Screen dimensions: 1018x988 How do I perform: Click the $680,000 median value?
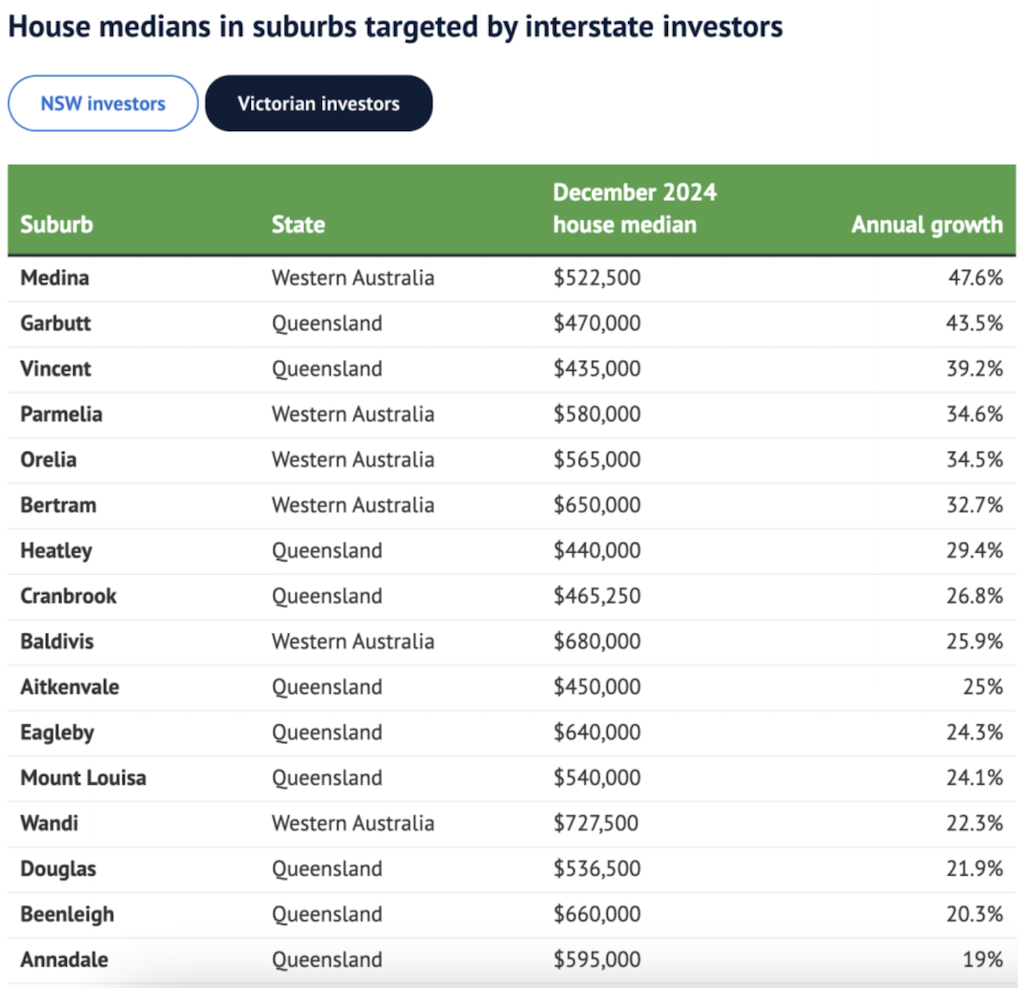(x=597, y=641)
